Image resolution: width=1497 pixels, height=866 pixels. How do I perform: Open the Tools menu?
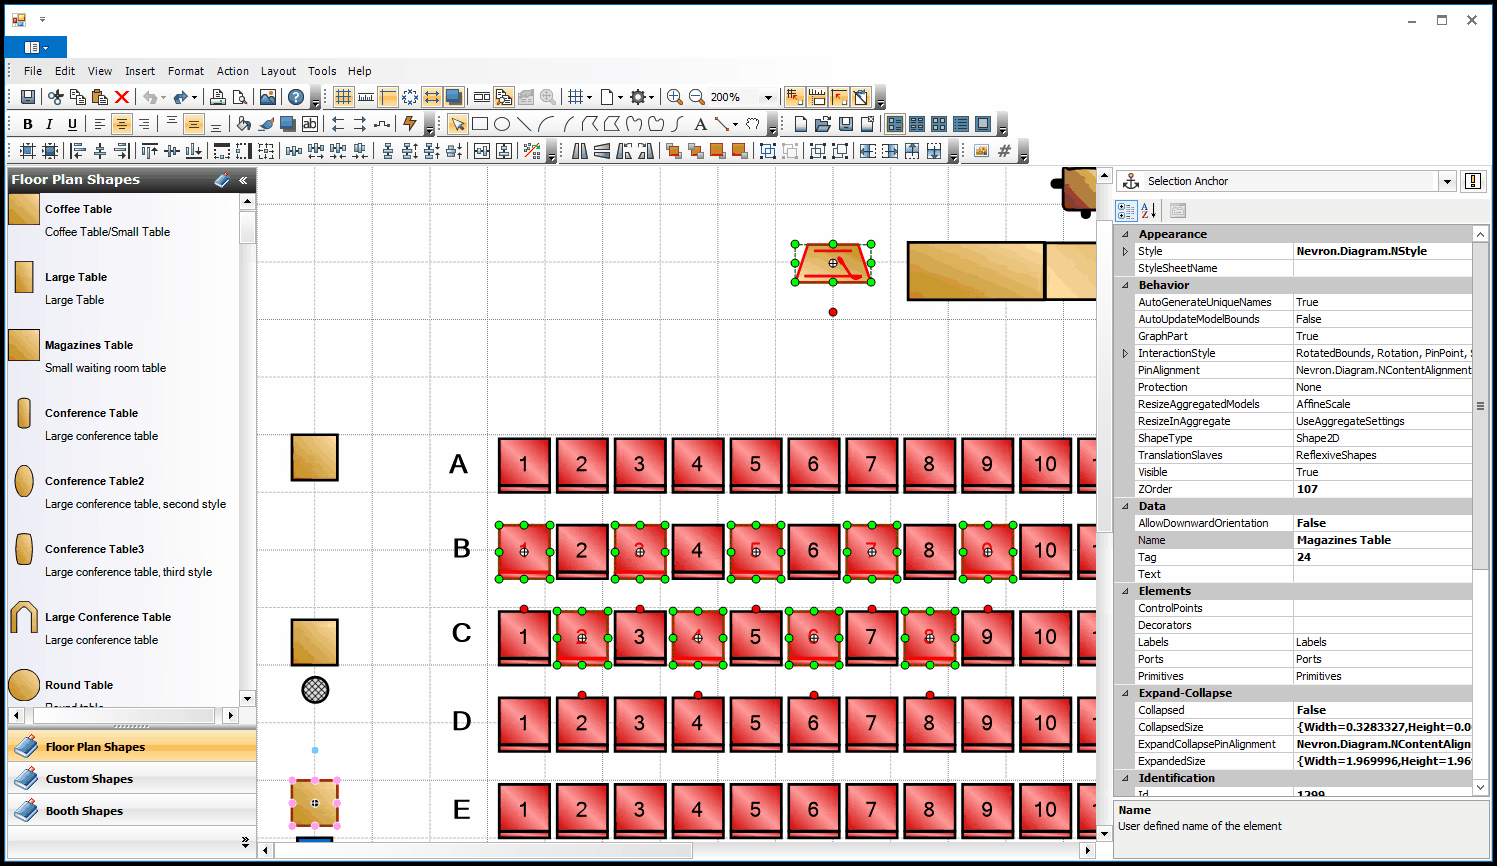(322, 71)
